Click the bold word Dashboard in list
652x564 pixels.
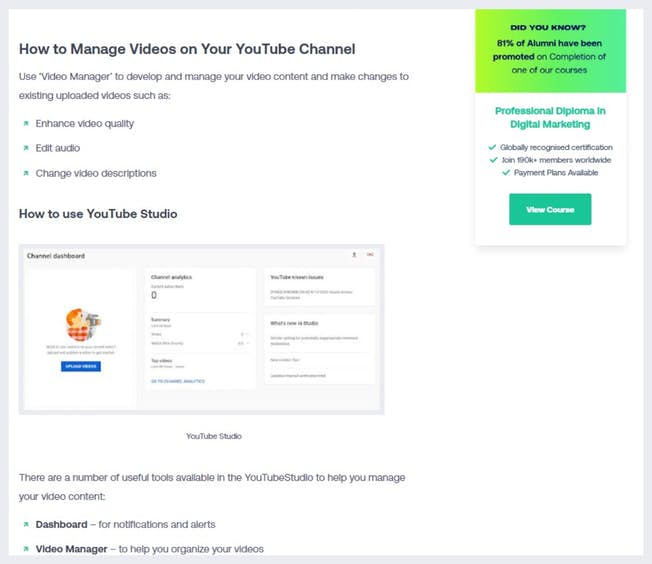coord(62,524)
